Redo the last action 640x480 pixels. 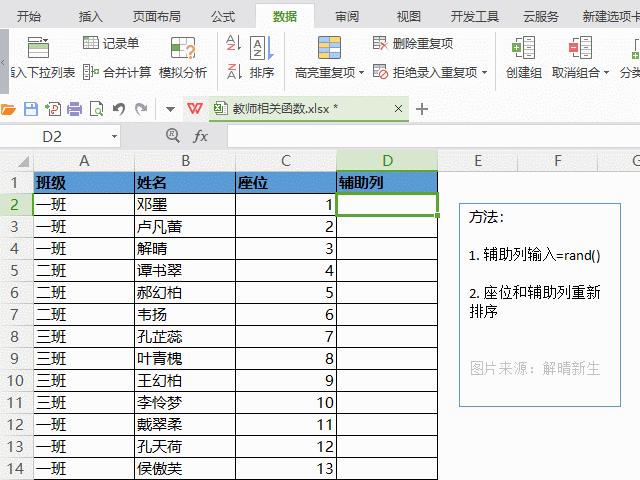tap(141, 109)
